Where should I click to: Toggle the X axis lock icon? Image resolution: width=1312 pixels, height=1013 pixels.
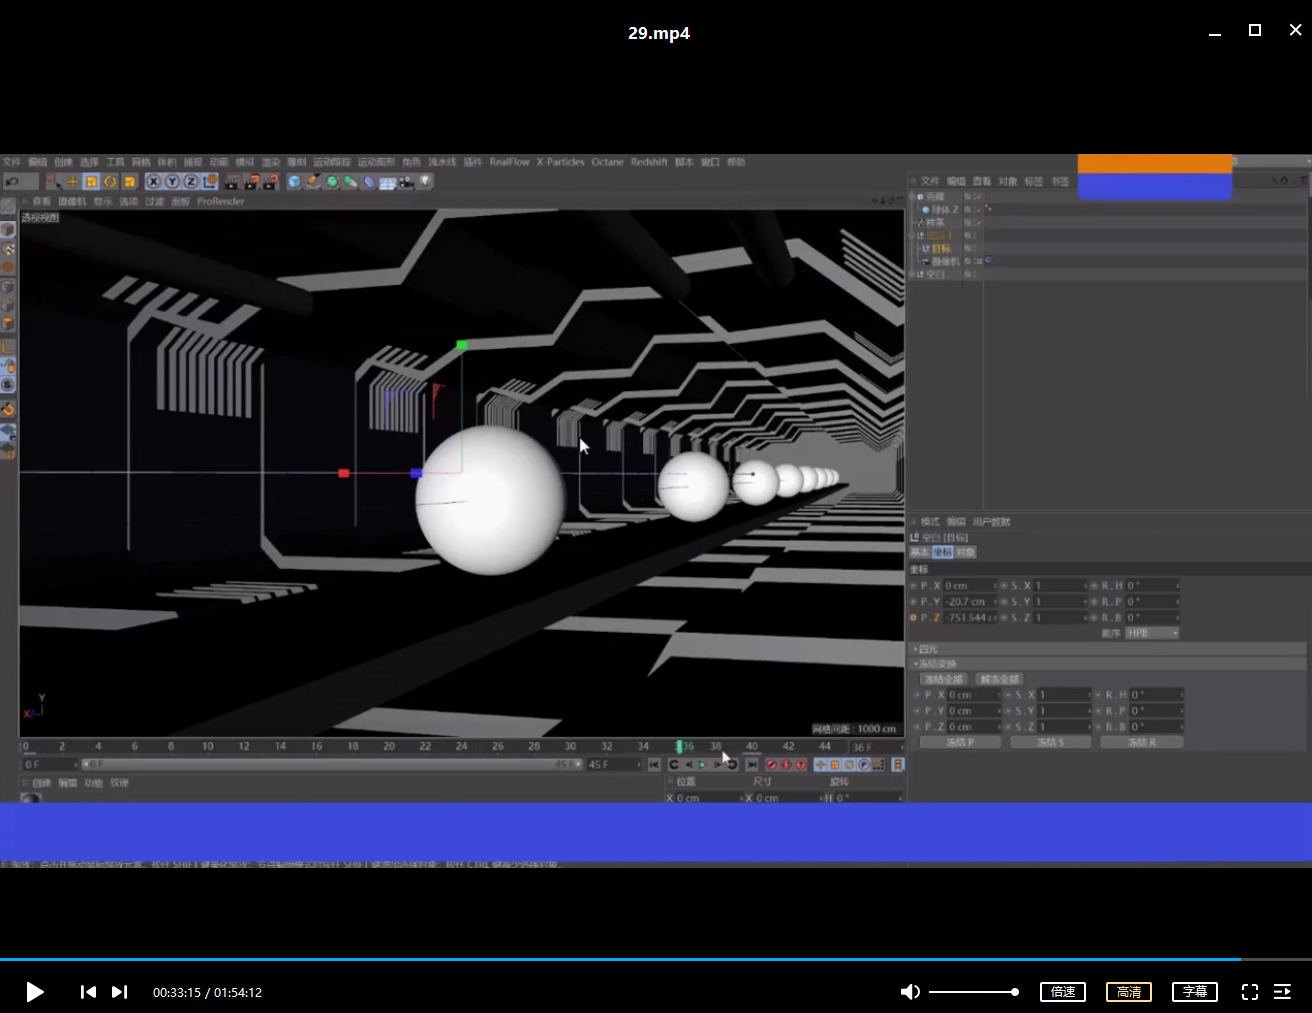click(x=153, y=182)
